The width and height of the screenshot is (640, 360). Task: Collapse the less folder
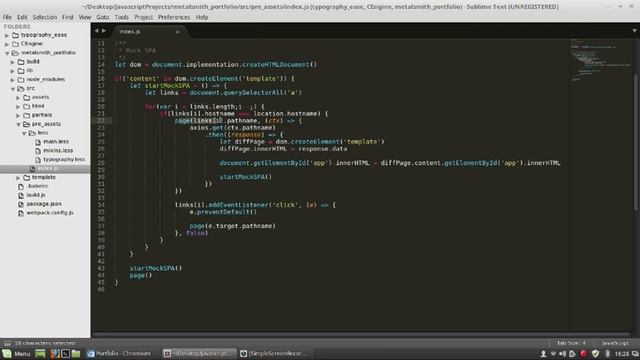(24, 133)
